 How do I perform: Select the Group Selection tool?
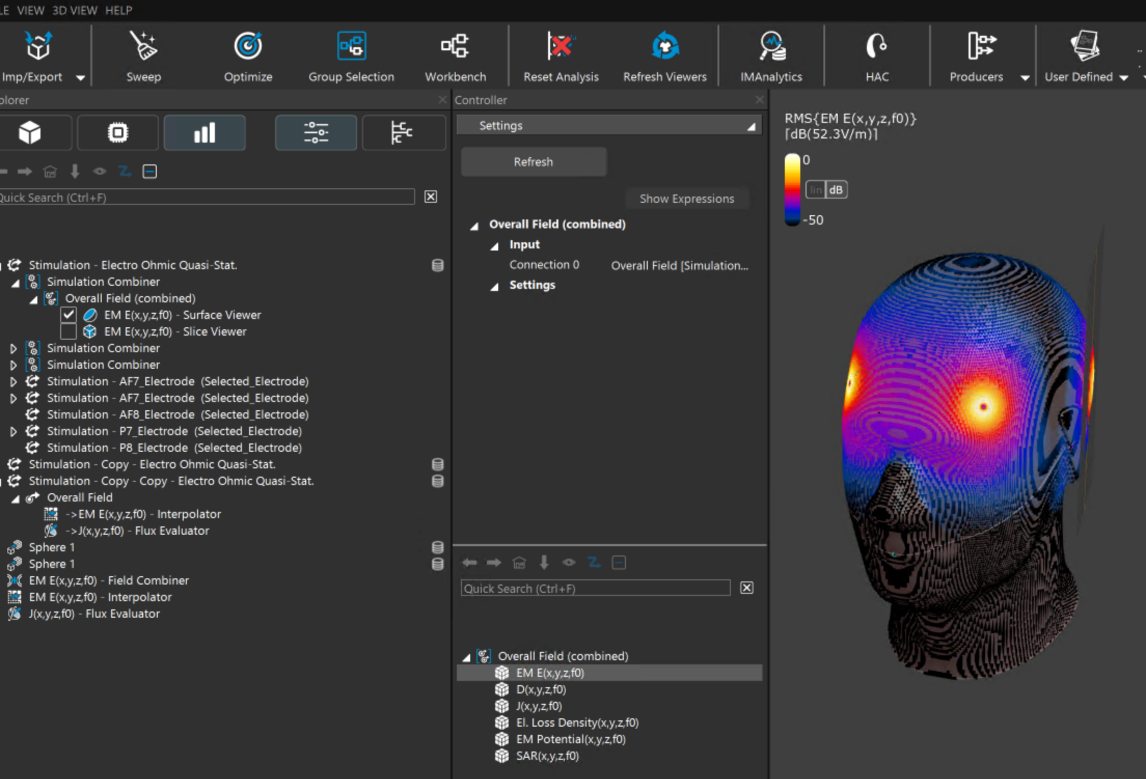351,46
